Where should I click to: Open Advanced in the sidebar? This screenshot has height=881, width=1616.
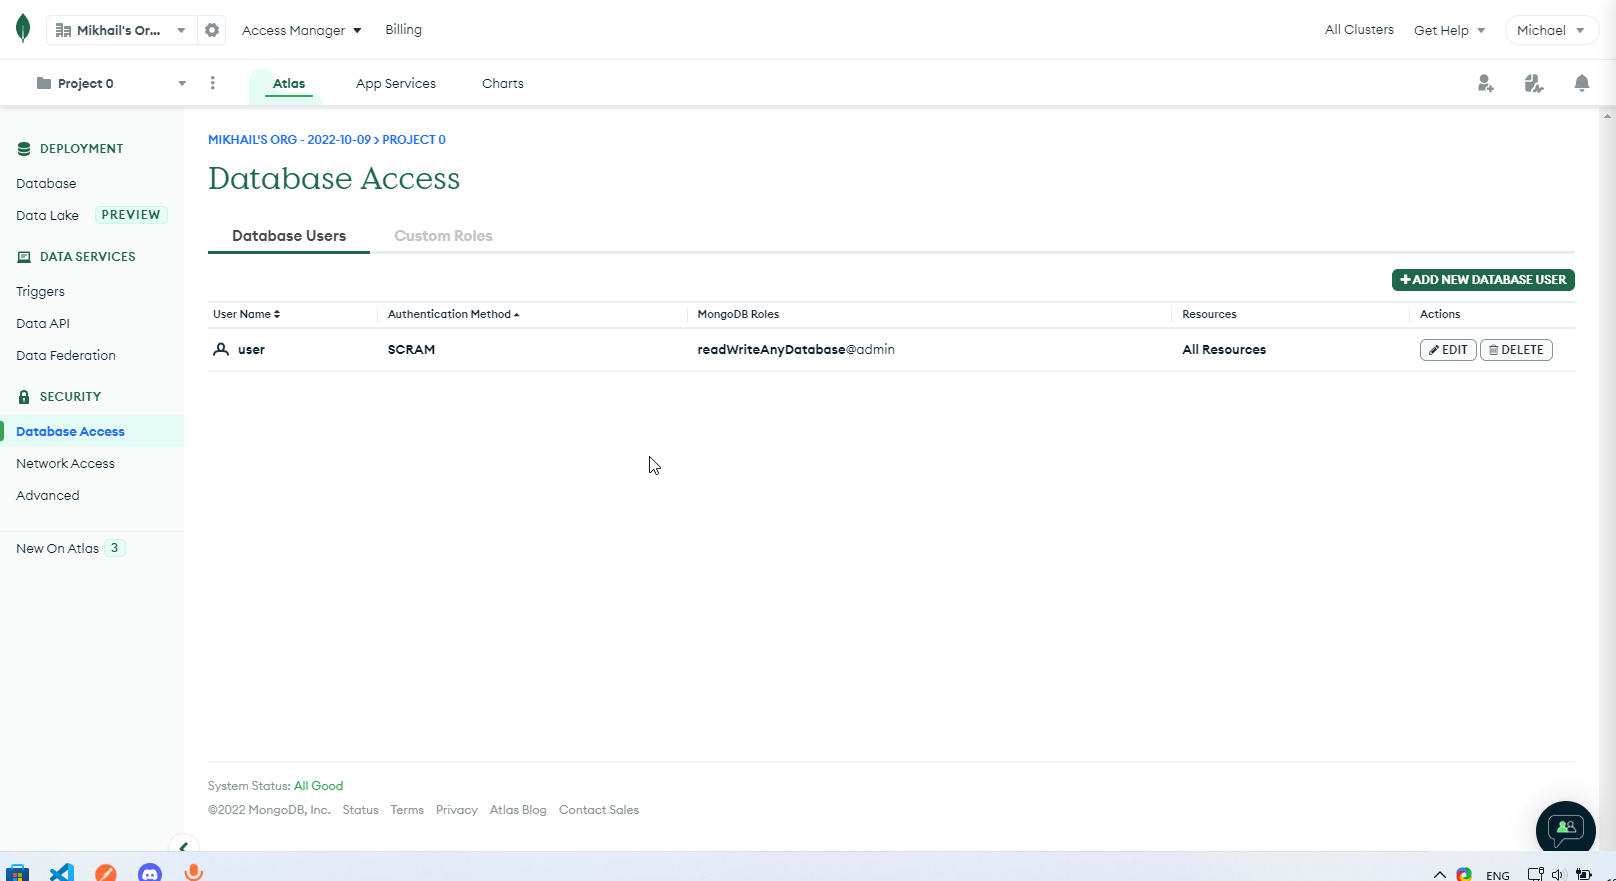click(48, 495)
